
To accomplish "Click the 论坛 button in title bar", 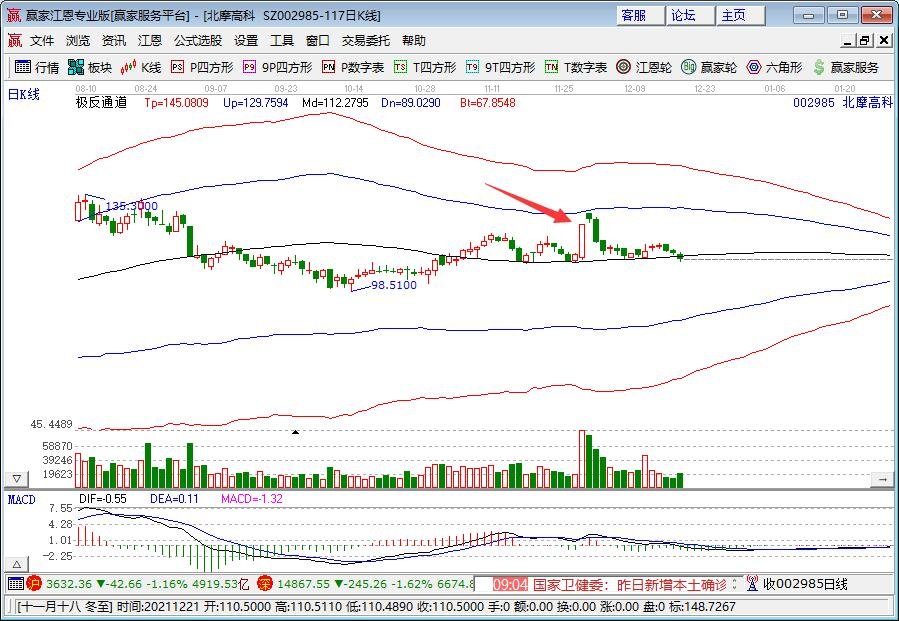I will (691, 15).
